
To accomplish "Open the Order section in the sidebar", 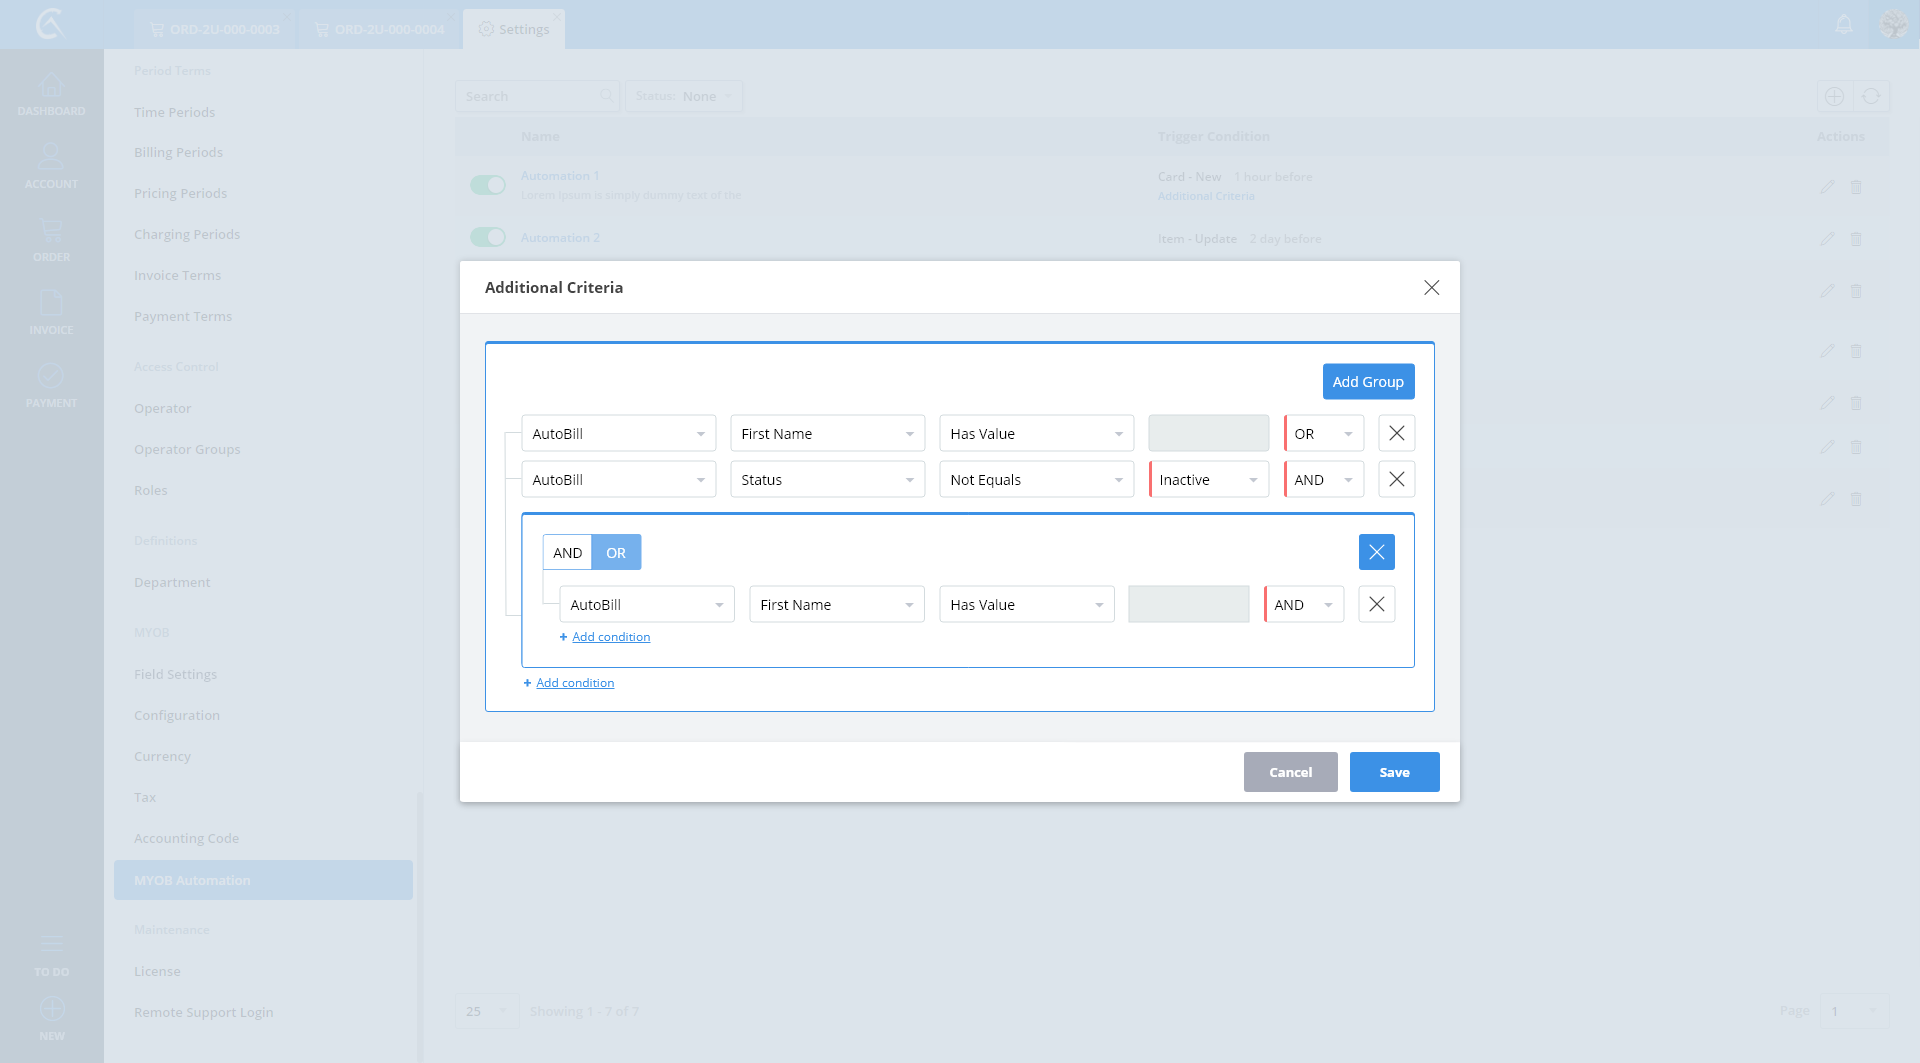I will click(51, 240).
